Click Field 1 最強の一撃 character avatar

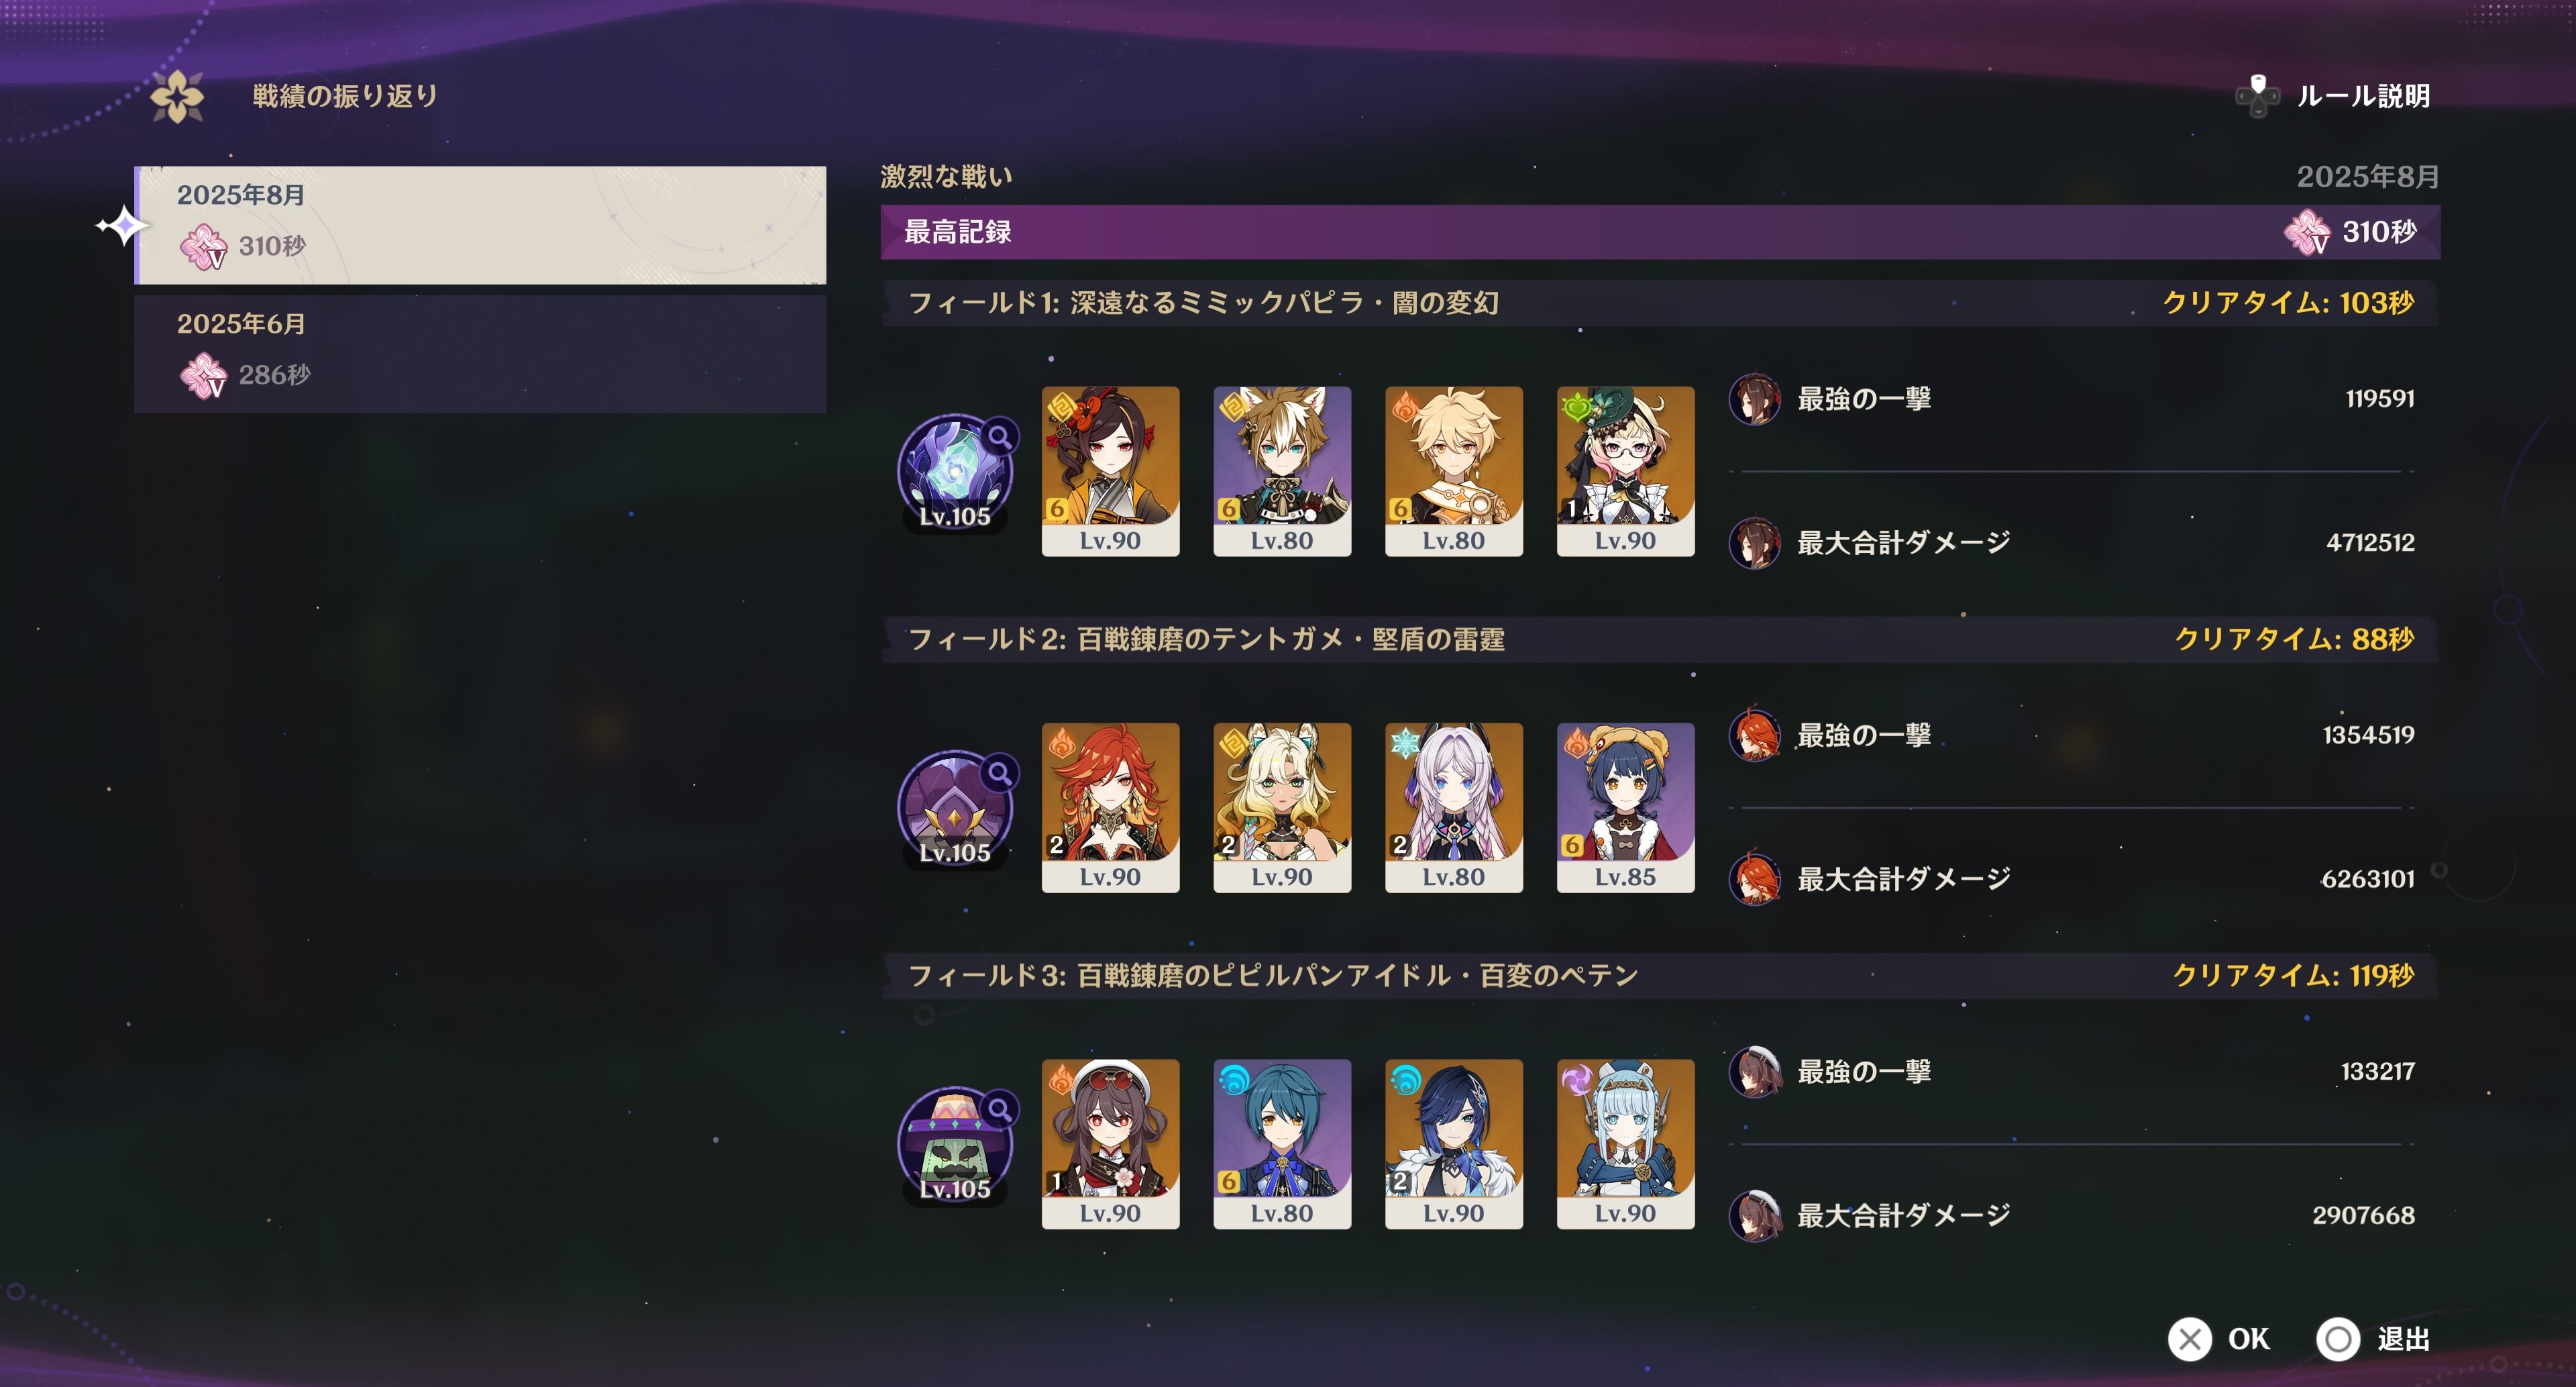1754,399
